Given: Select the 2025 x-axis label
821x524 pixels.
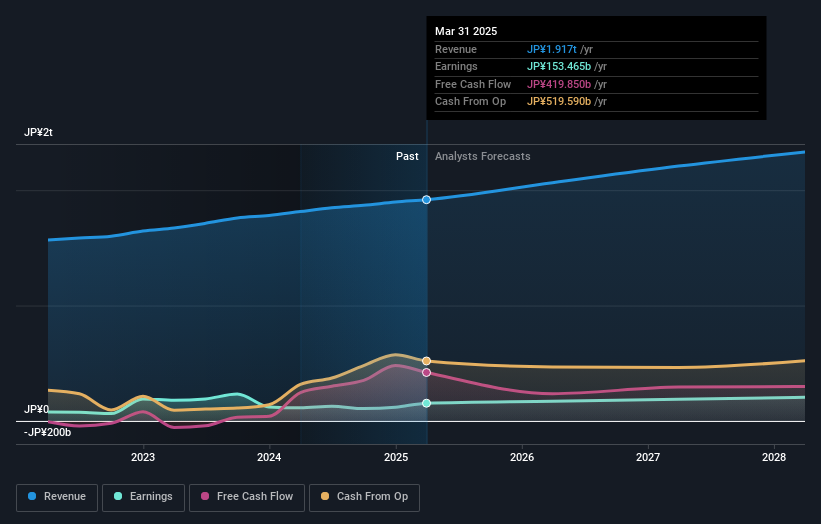Looking at the screenshot, I should [396, 457].
